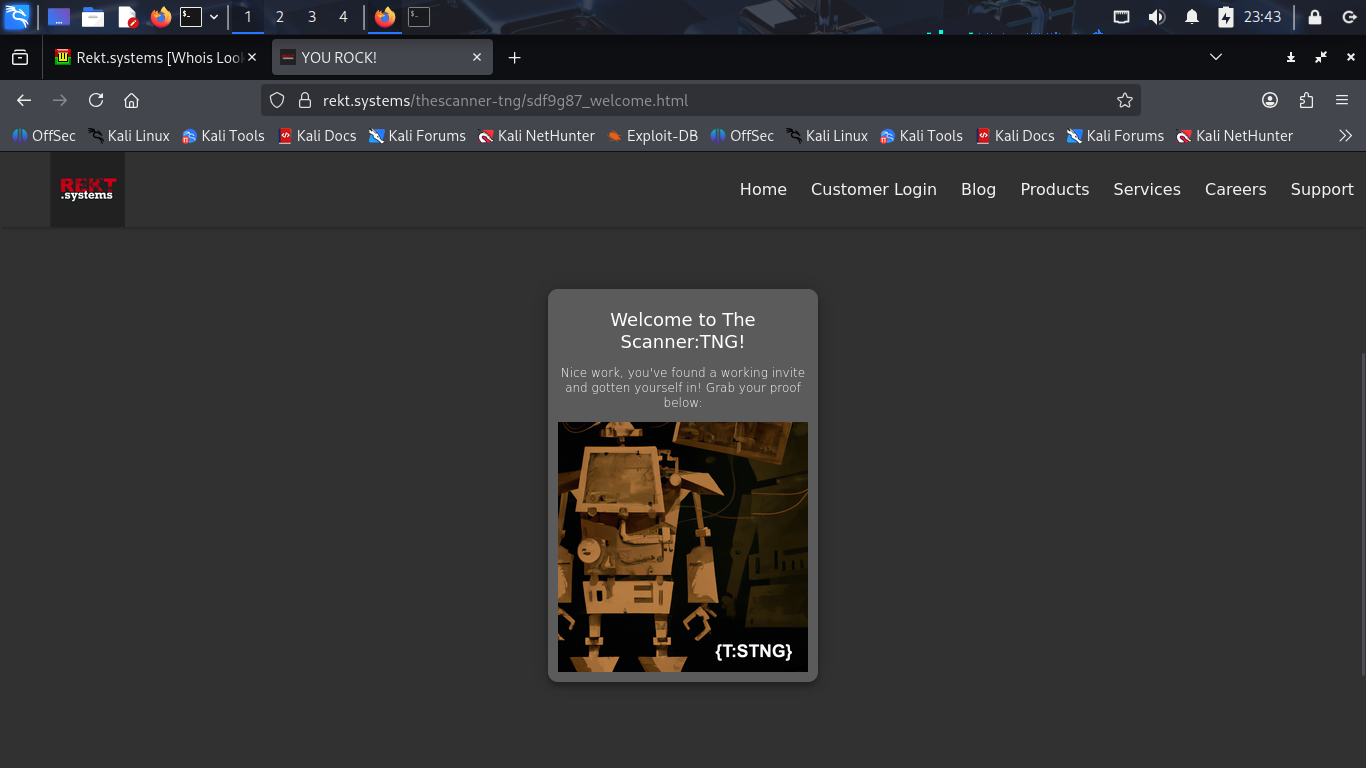Open Exploit-DB bookmark
The height and width of the screenshot is (768, 1366).
tap(652, 136)
